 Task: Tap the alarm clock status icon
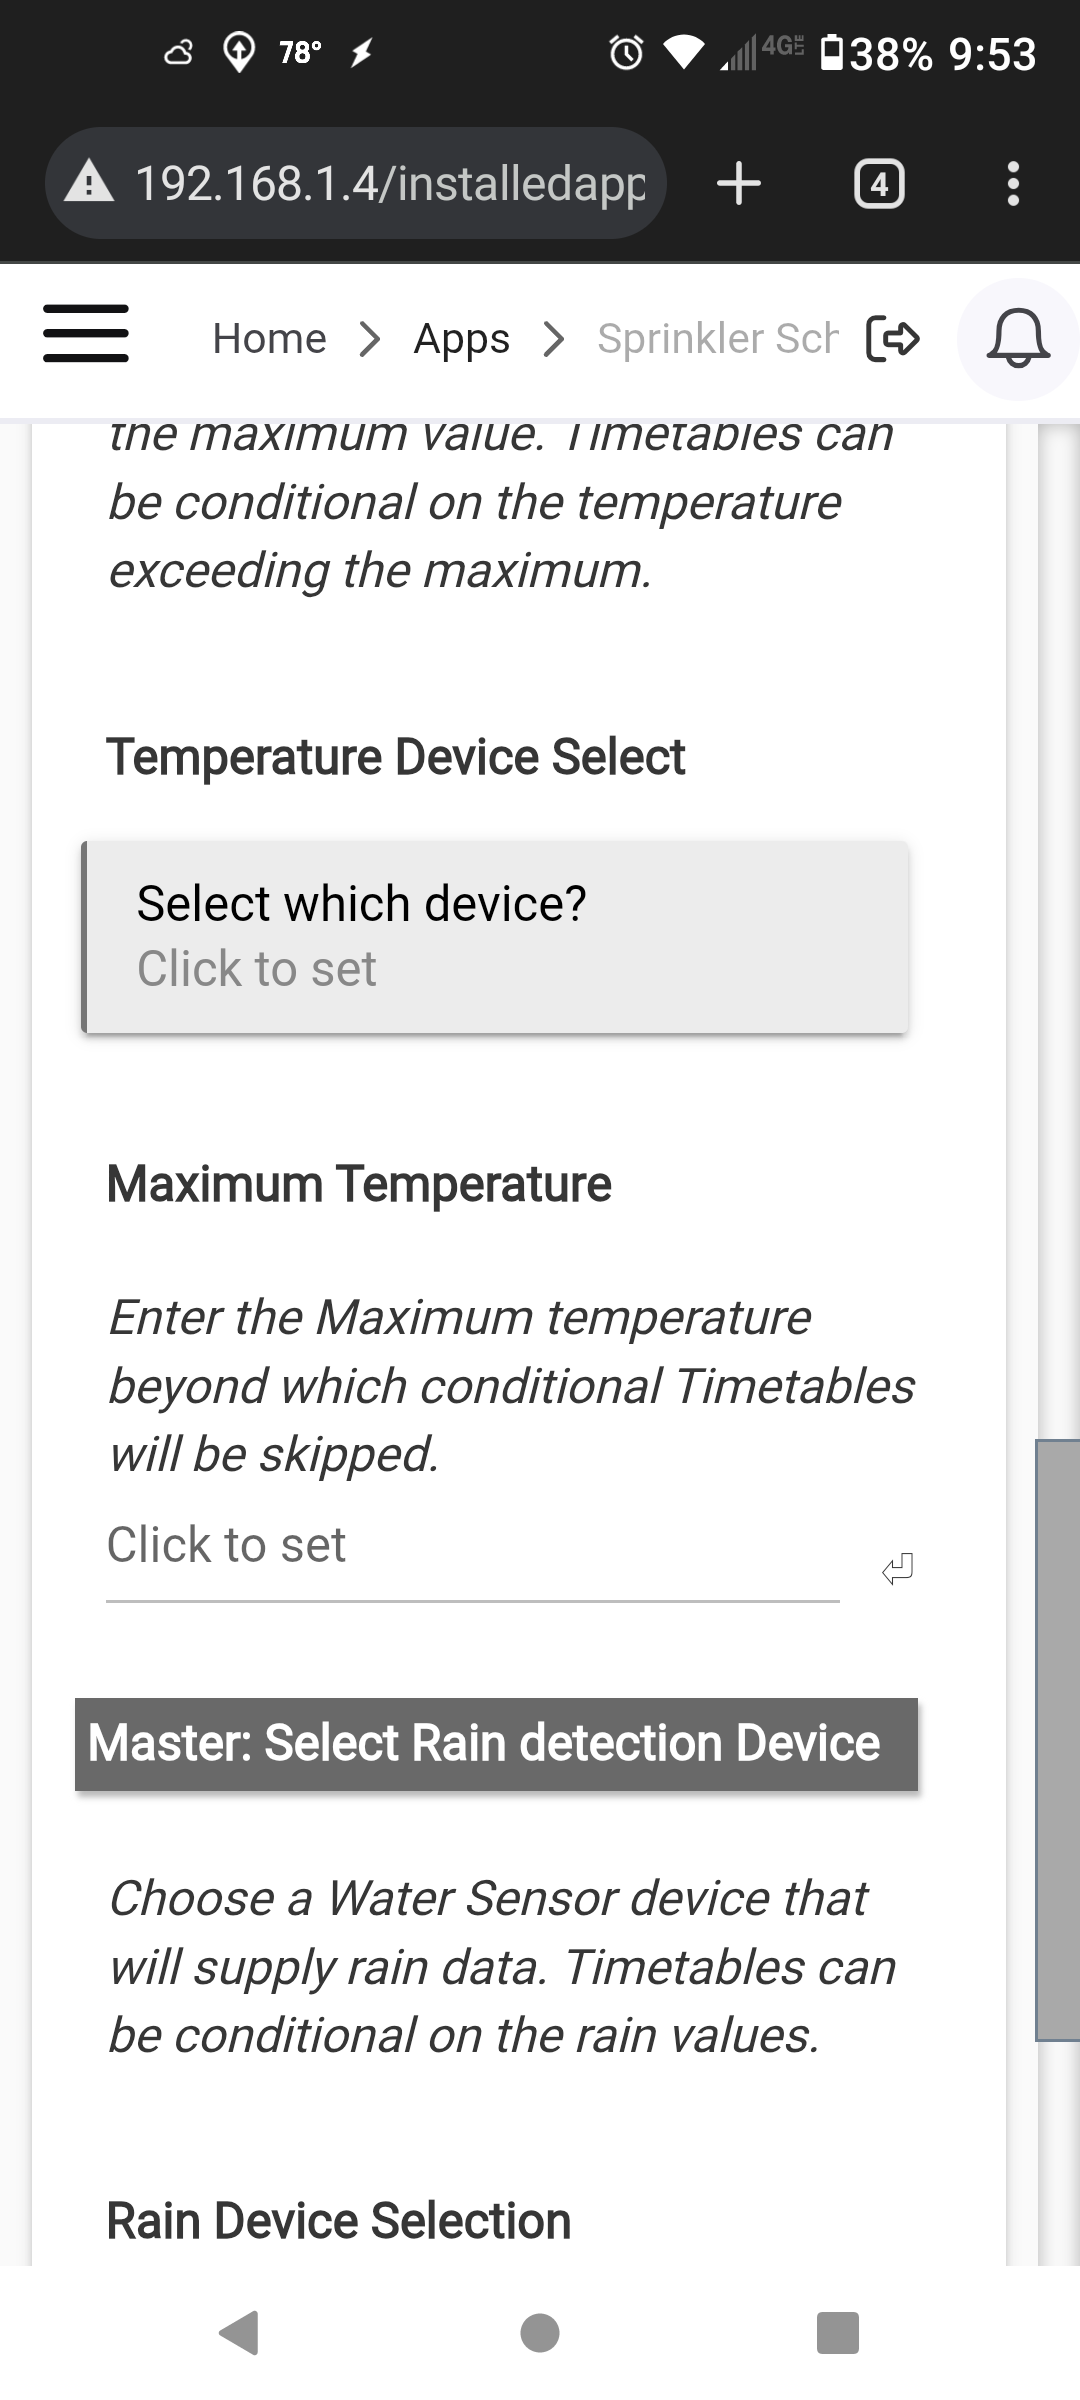(627, 52)
